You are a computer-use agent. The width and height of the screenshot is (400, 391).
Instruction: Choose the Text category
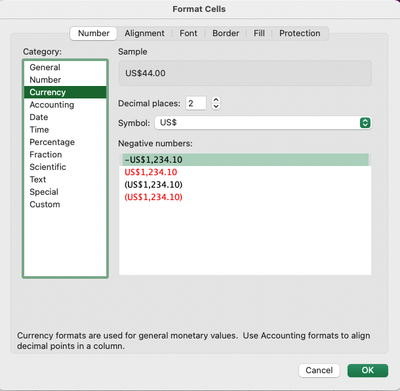65,179
